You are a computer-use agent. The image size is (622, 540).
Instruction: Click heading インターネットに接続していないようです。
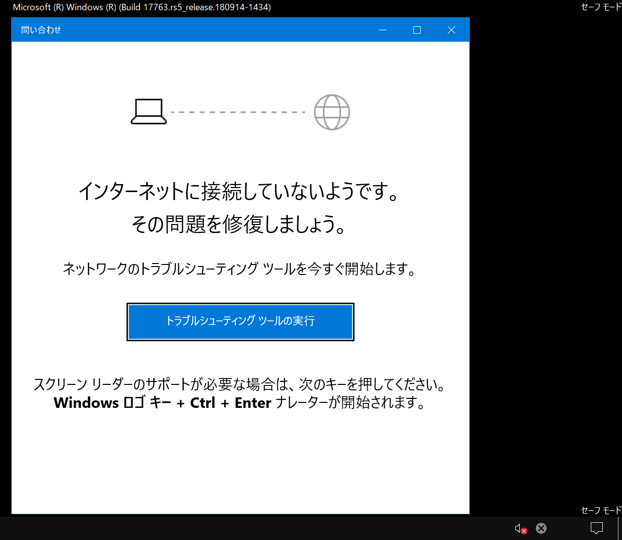238,192
